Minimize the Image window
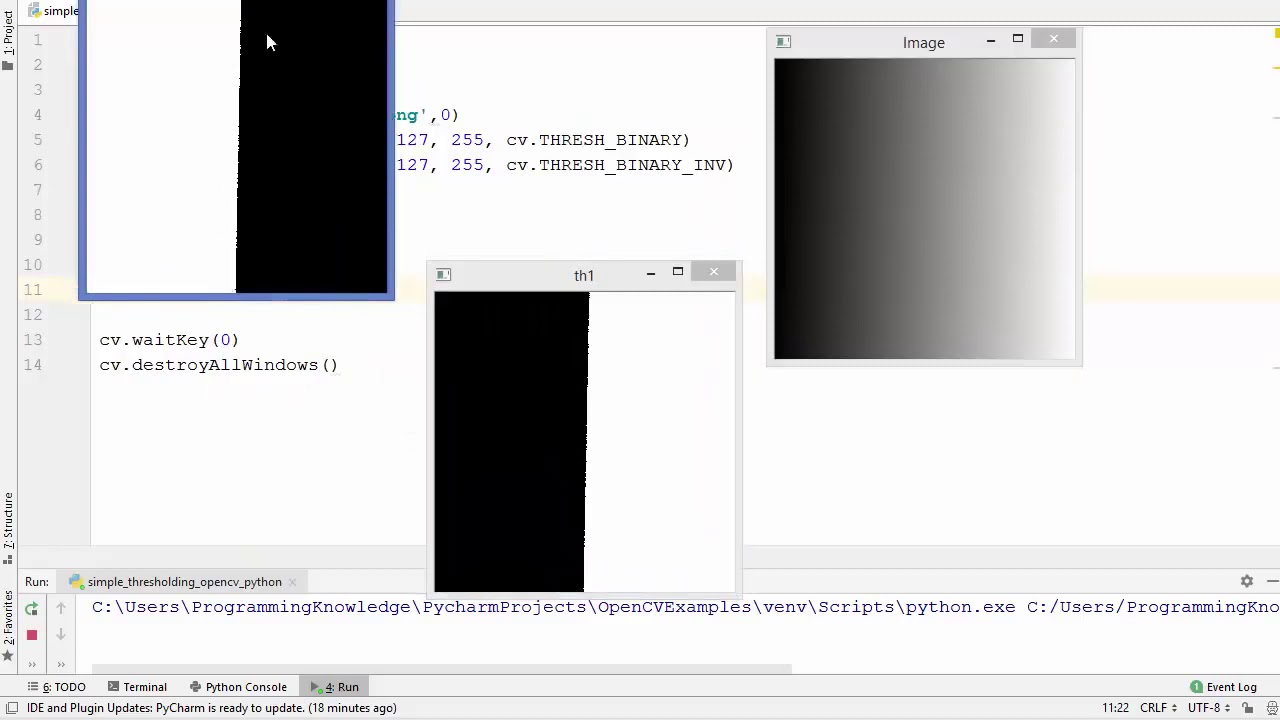 990,40
